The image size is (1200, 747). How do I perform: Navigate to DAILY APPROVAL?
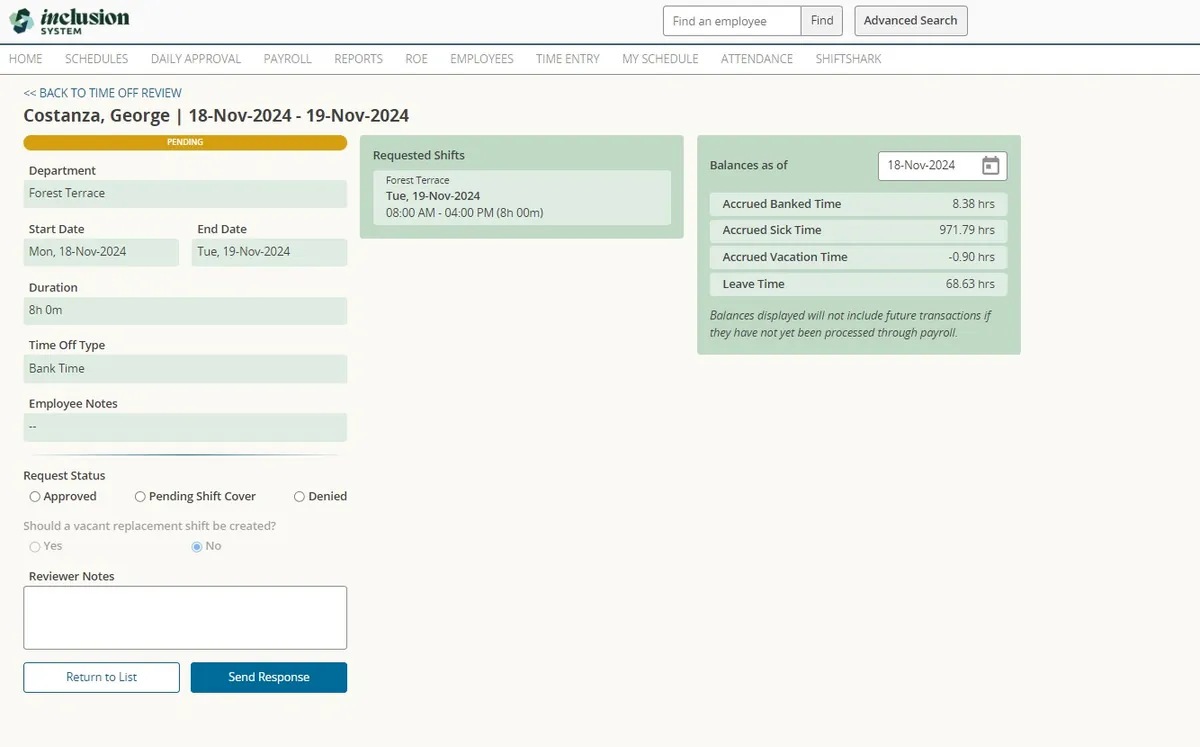pos(195,59)
